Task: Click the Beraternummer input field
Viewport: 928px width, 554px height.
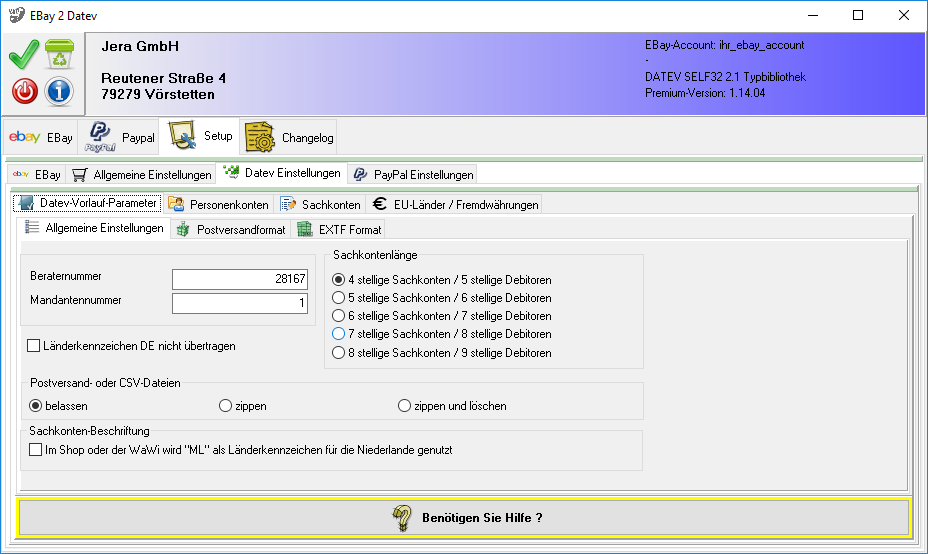Action: pyautogui.click(x=239, y=279)
